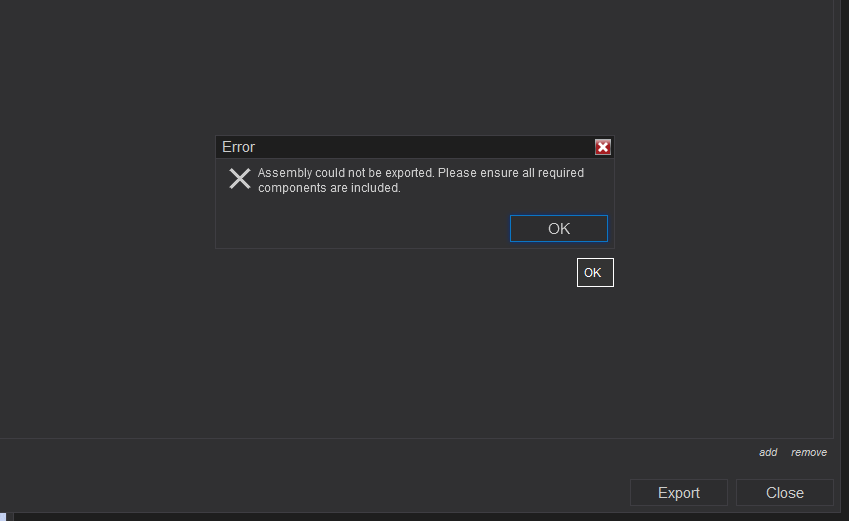Click the white-outlined OK below the dialog
849x521 pixels.
click(x=595, y=272)
